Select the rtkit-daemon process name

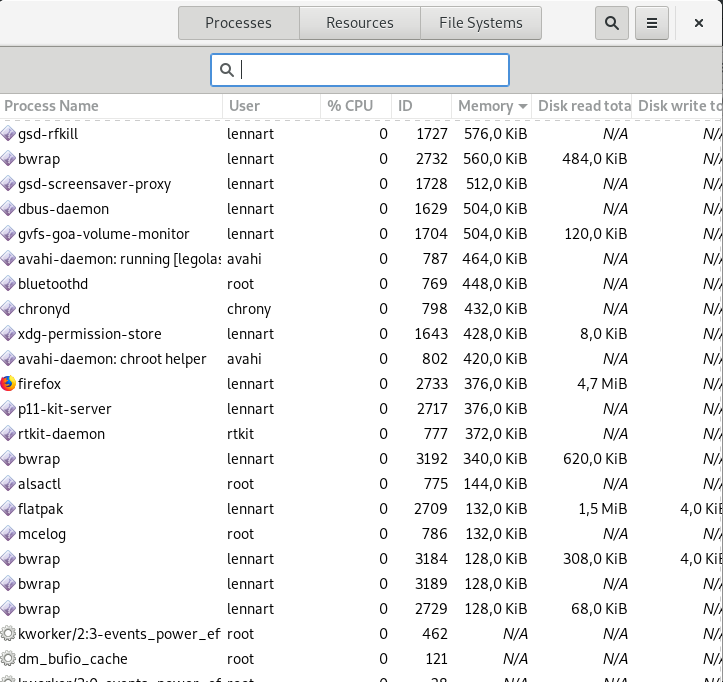coord(61,434)
